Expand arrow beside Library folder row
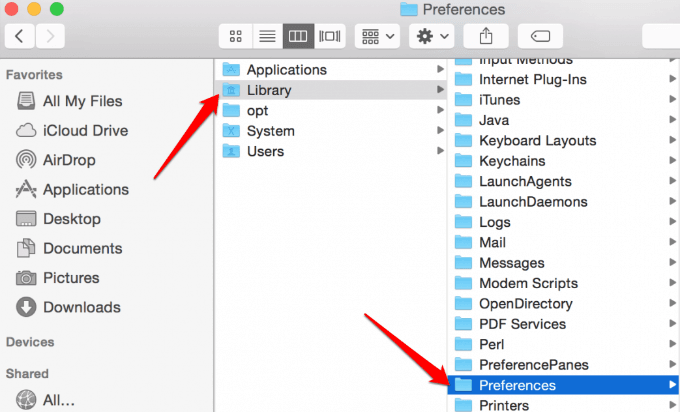The height and width of the screenshot is (412, 680). 440,89
